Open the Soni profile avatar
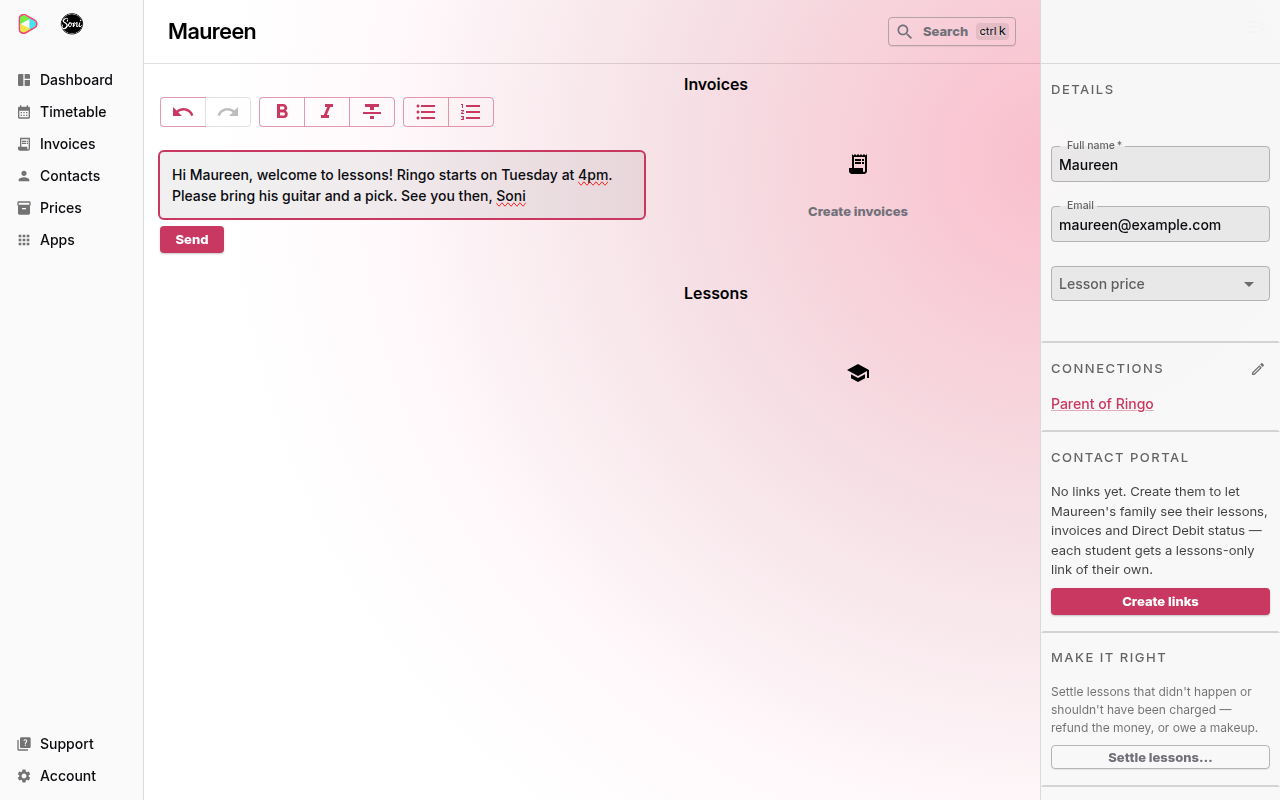Viewport: 1280px width, 800px height. [72, 24]
